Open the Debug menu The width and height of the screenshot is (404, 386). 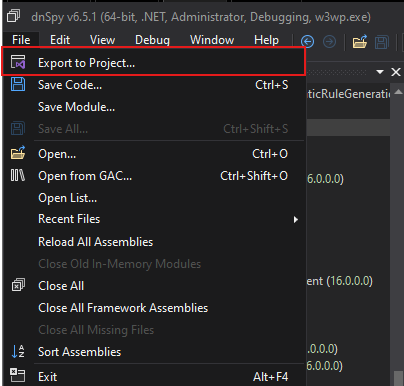[152, 40]
